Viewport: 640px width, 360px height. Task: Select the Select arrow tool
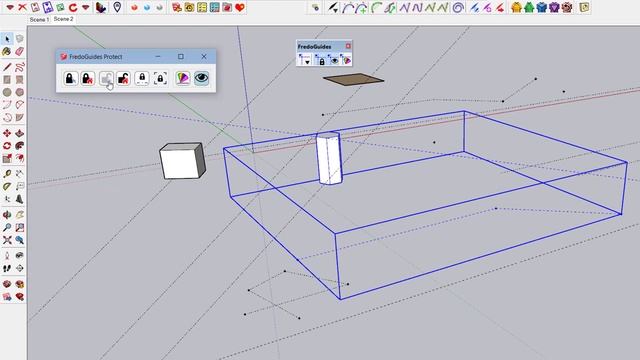click(x=7, y=39)
